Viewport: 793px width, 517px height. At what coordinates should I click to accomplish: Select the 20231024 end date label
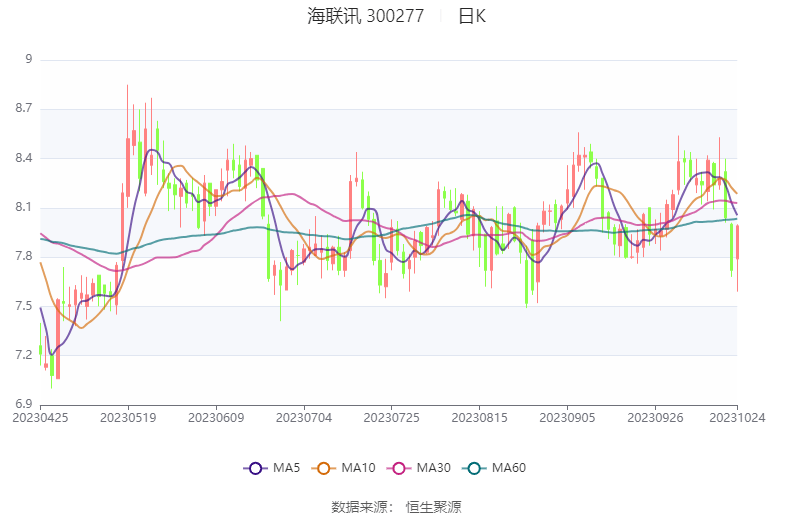pos(737,417)
